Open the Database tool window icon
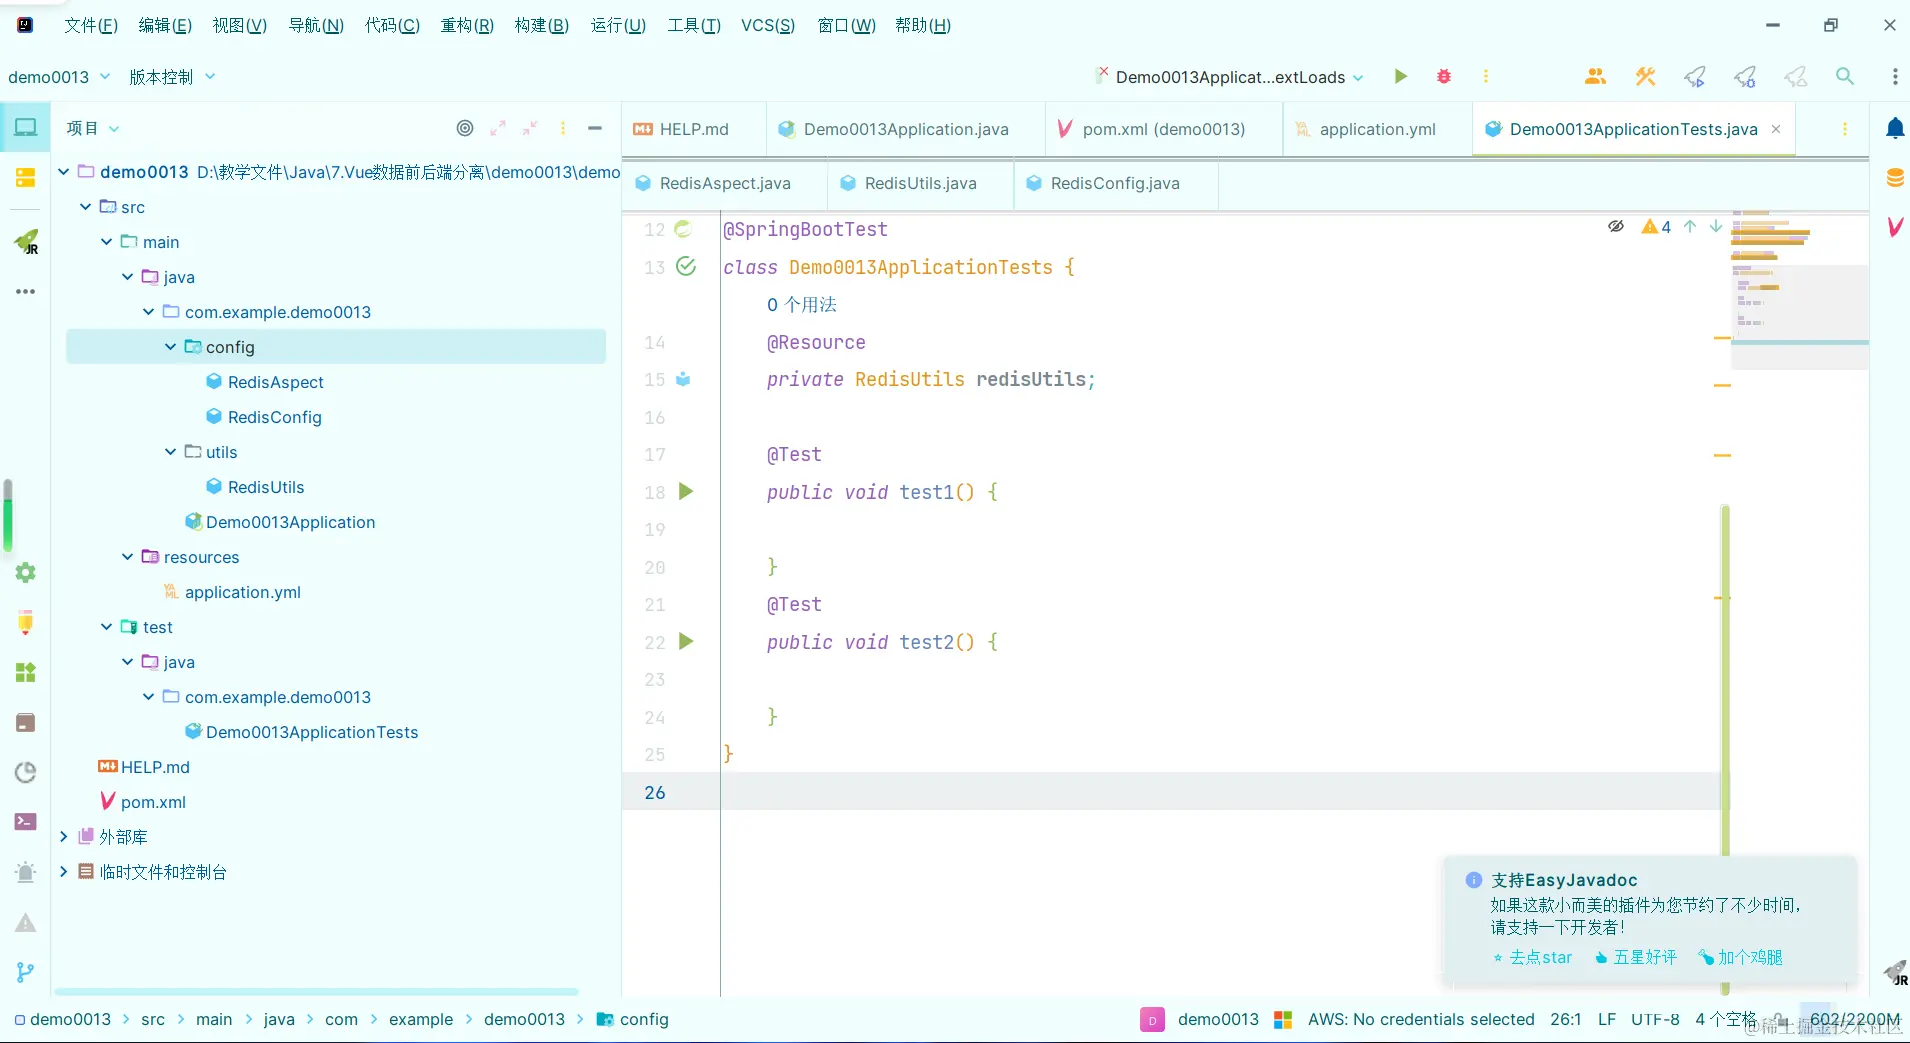The height and width of the screenshot is (1043, 1910). (x=1894, y=178)
